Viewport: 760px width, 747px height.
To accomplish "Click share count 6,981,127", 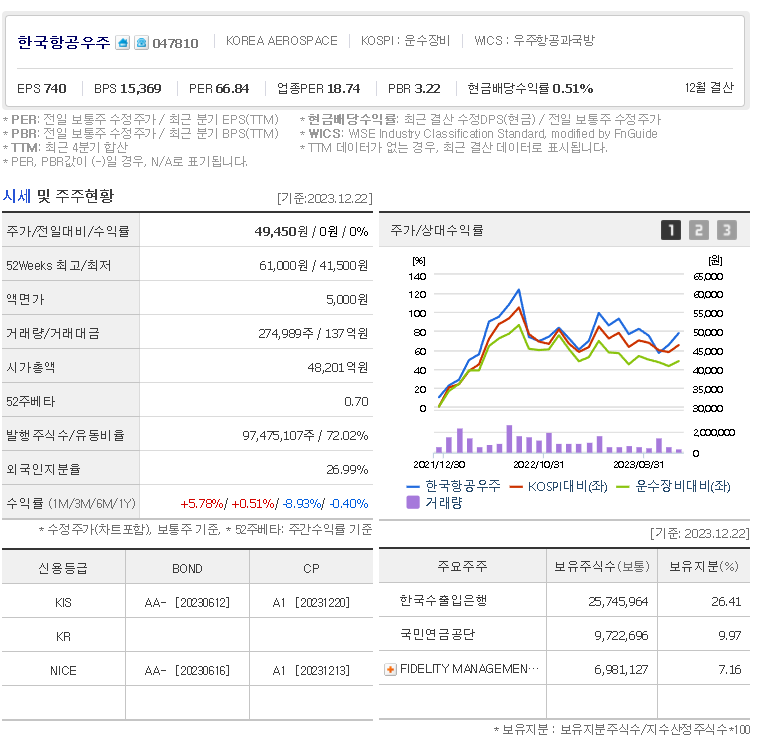I will (x=621, y=670).
